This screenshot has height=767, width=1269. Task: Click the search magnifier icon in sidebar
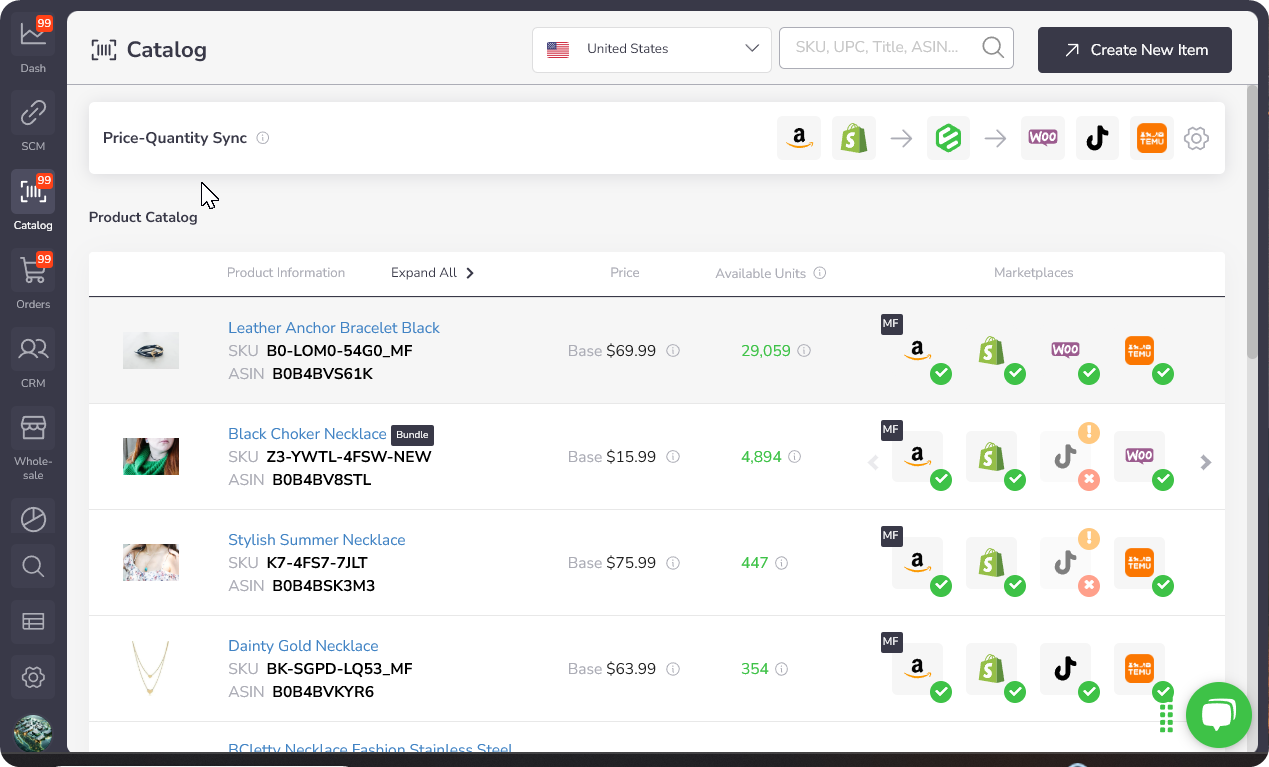[33, 567]
